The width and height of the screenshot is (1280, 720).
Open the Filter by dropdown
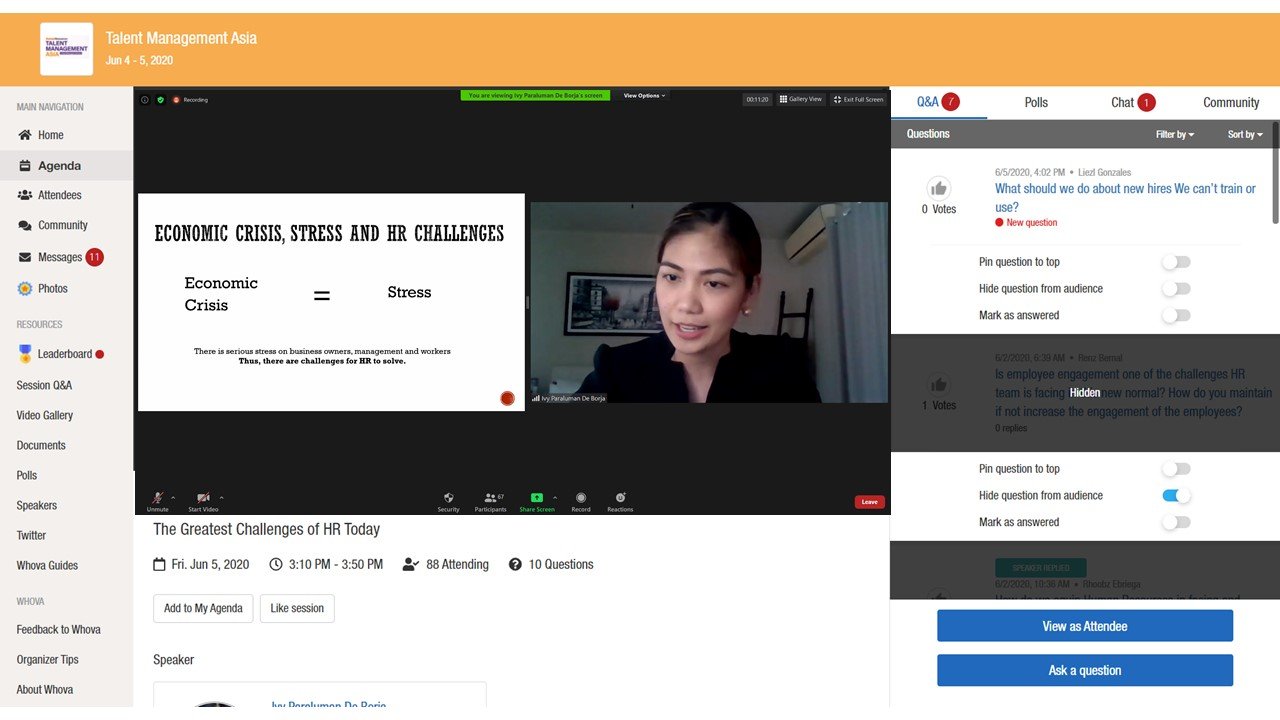click(x=1174, y=134)
